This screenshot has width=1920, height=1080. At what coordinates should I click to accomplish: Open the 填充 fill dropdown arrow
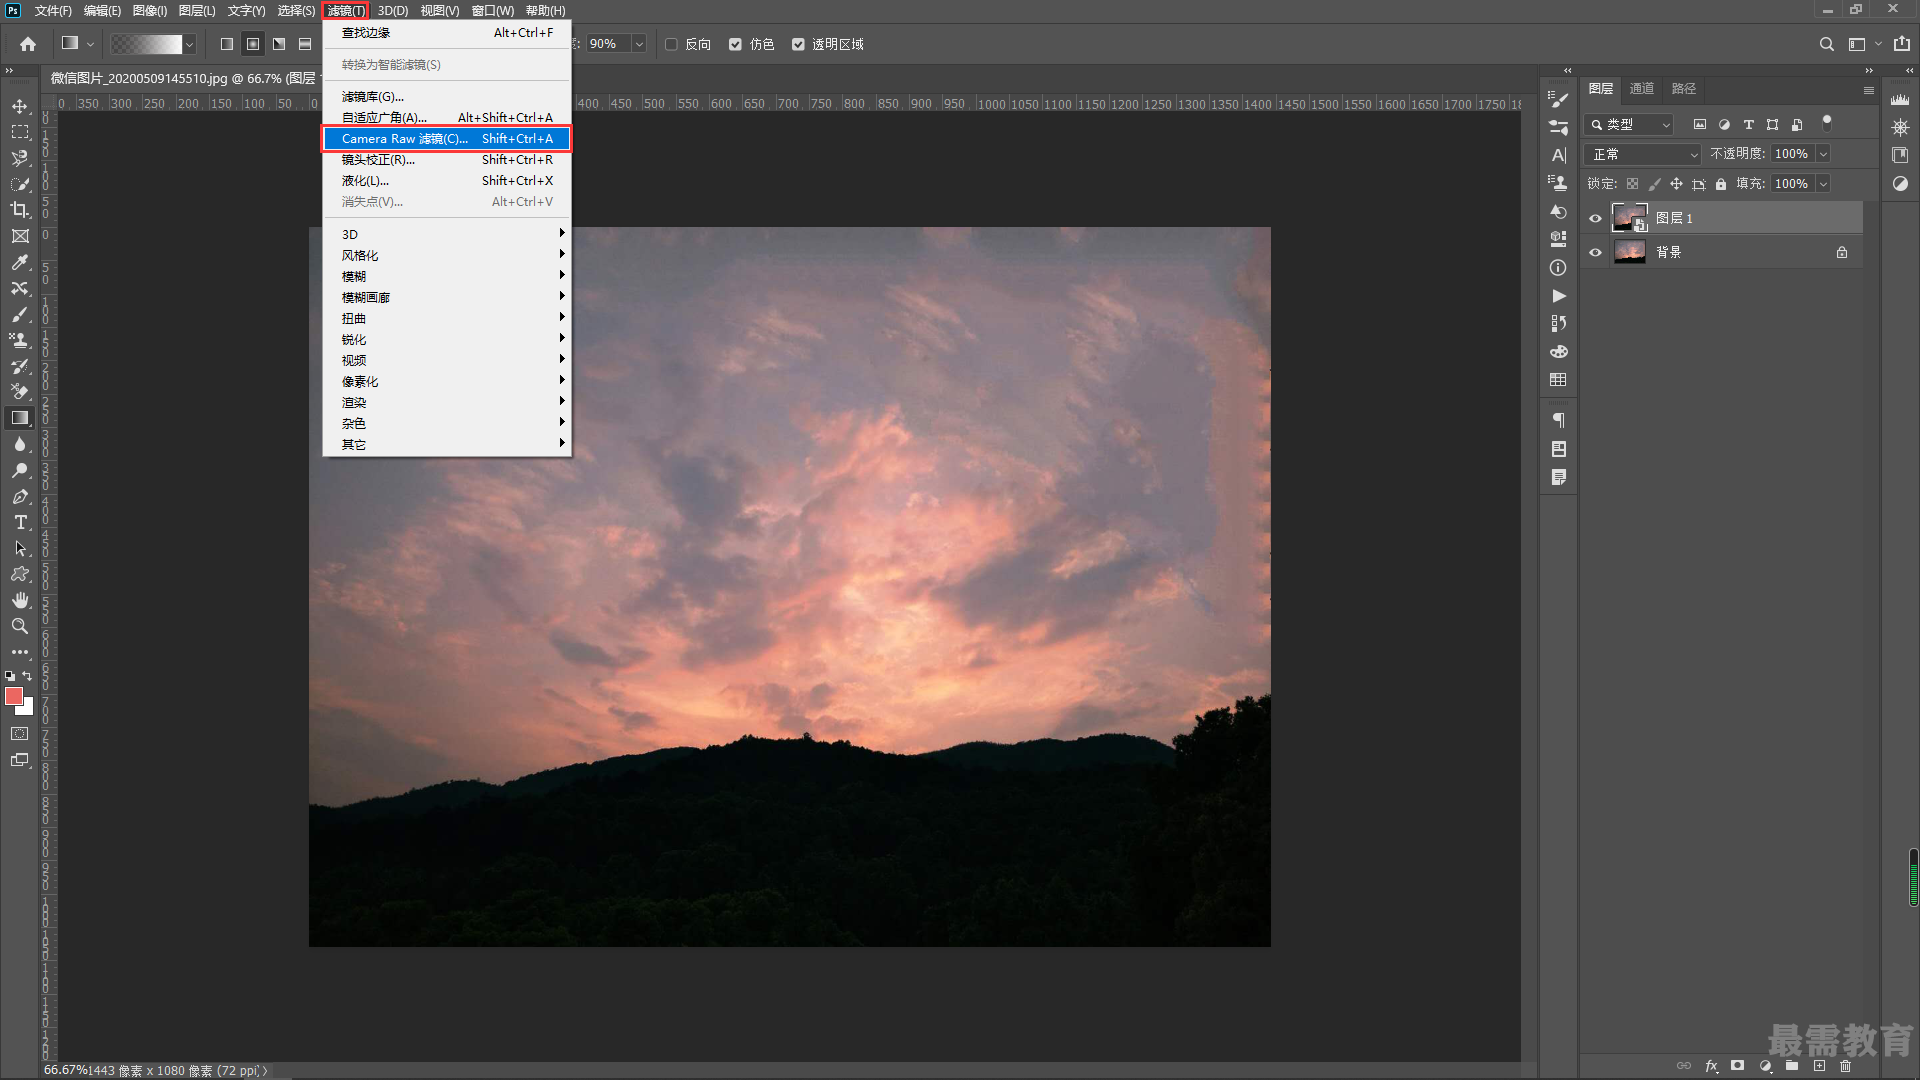pos(1823,184)
